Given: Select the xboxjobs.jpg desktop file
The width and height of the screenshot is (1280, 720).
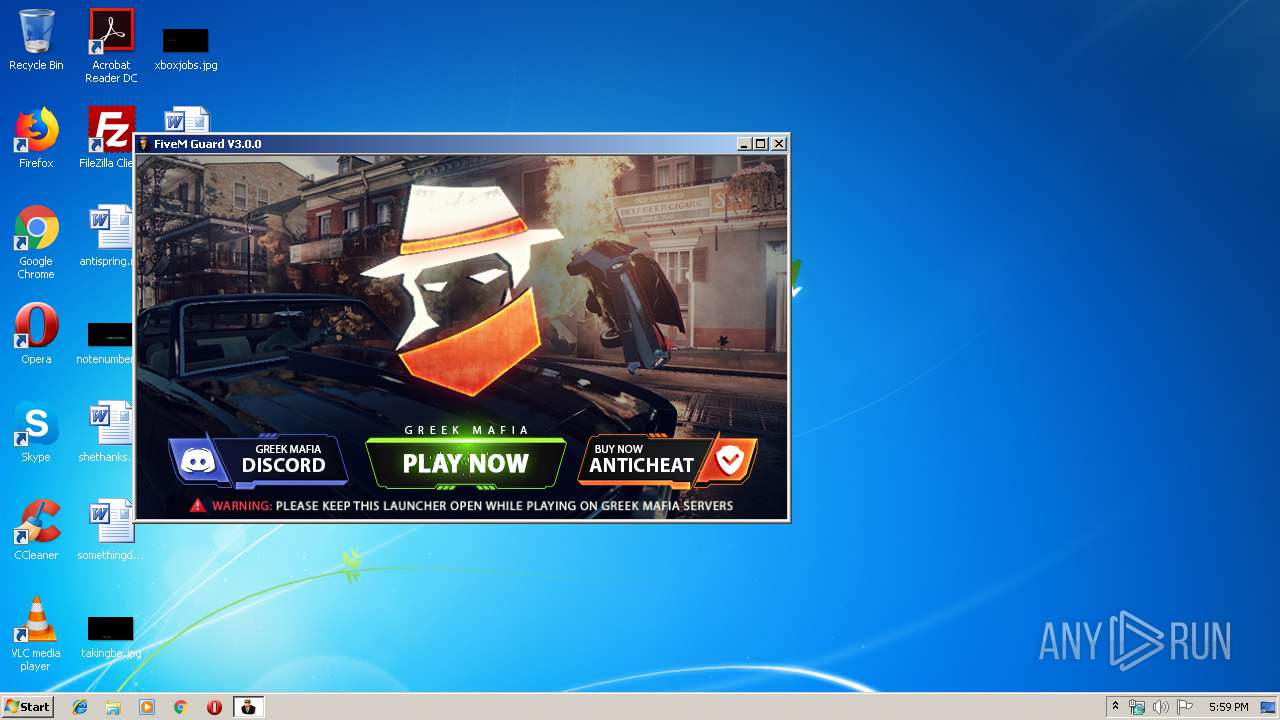Looking at the screenshot, I should (186, 50).
